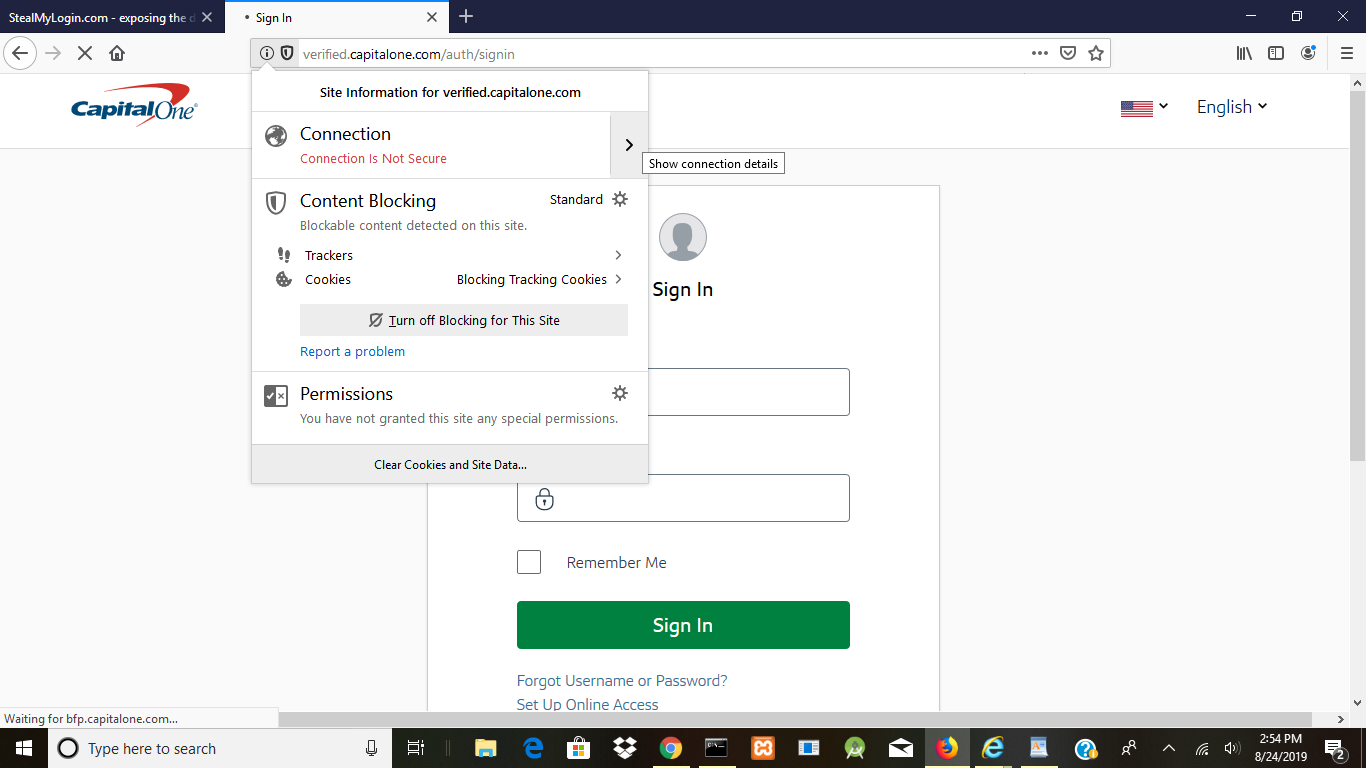Click the Set Up Online Access link
The height and width of the screenshot is (768, 1366).
pyautogui.click(x=588, y=704)
